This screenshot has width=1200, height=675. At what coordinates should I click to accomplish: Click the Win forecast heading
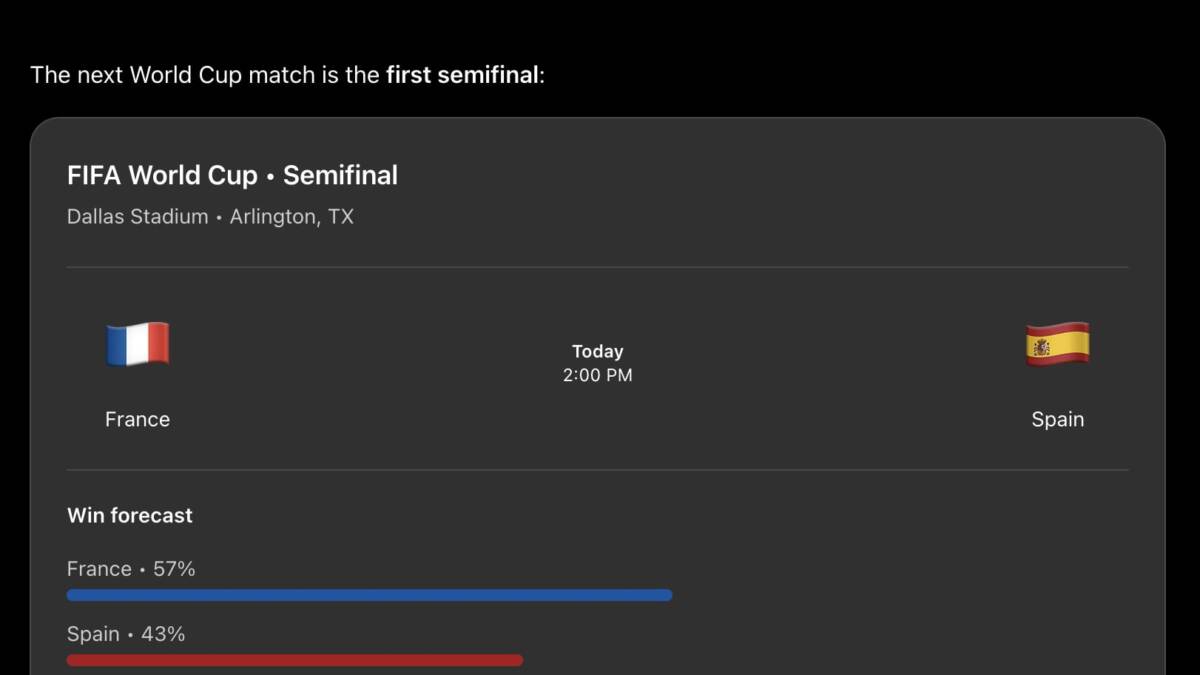[130, 515]
